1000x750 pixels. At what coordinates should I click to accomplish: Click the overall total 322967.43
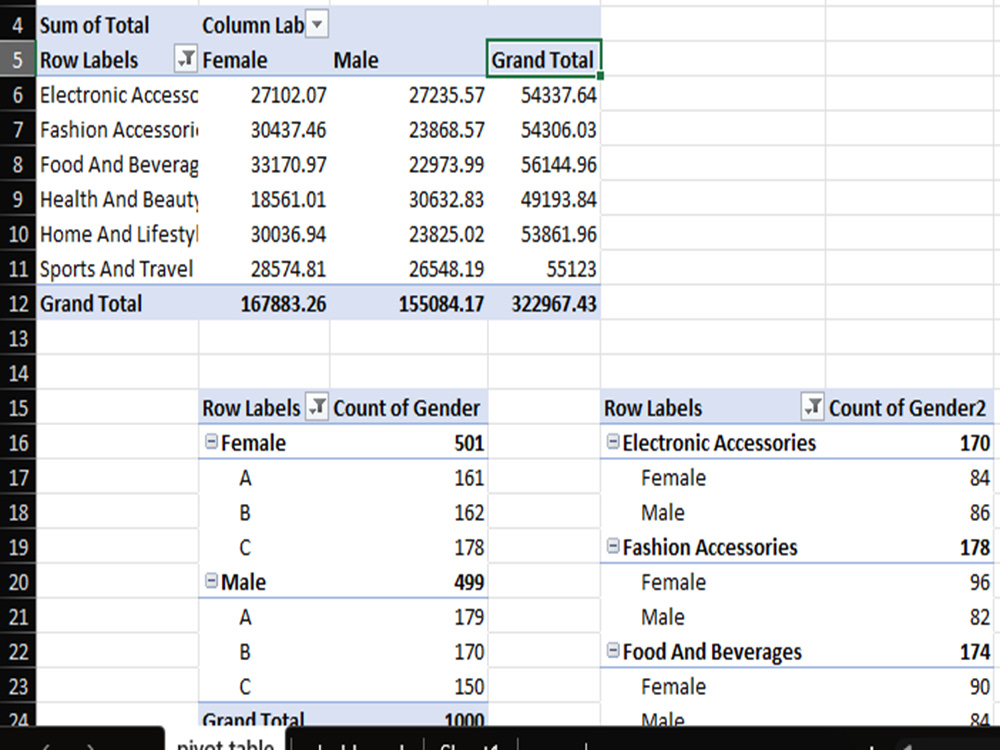(x=544, y=304)
